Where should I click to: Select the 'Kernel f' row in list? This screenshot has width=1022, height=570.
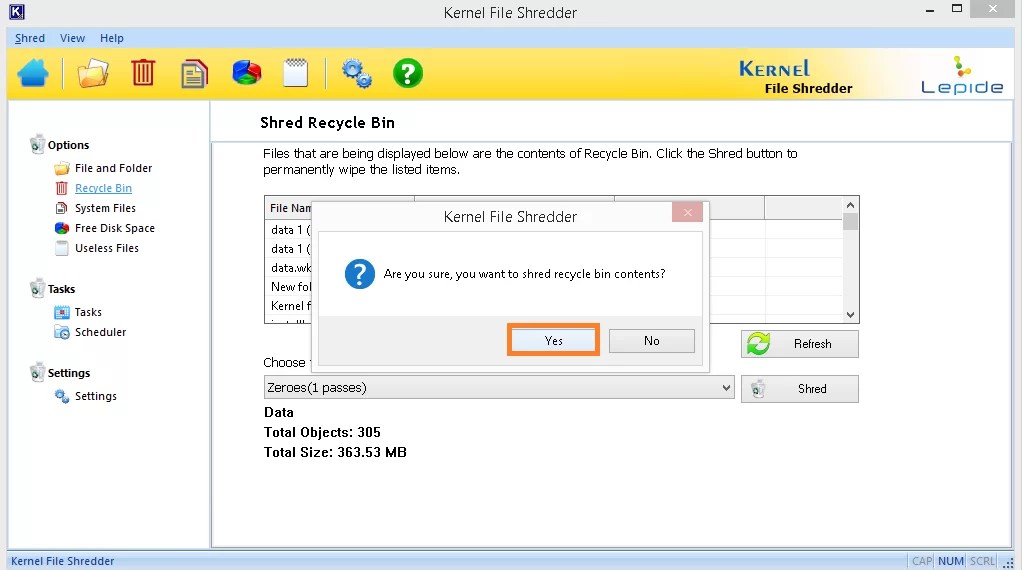pos(291,306)
